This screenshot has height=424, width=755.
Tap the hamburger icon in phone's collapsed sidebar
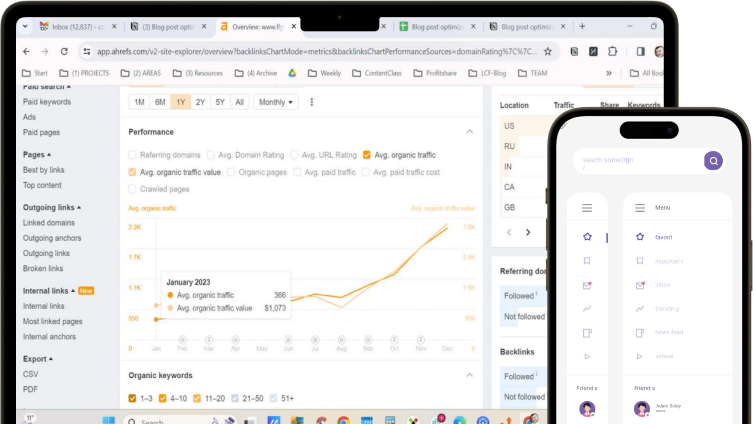(586, 208)
